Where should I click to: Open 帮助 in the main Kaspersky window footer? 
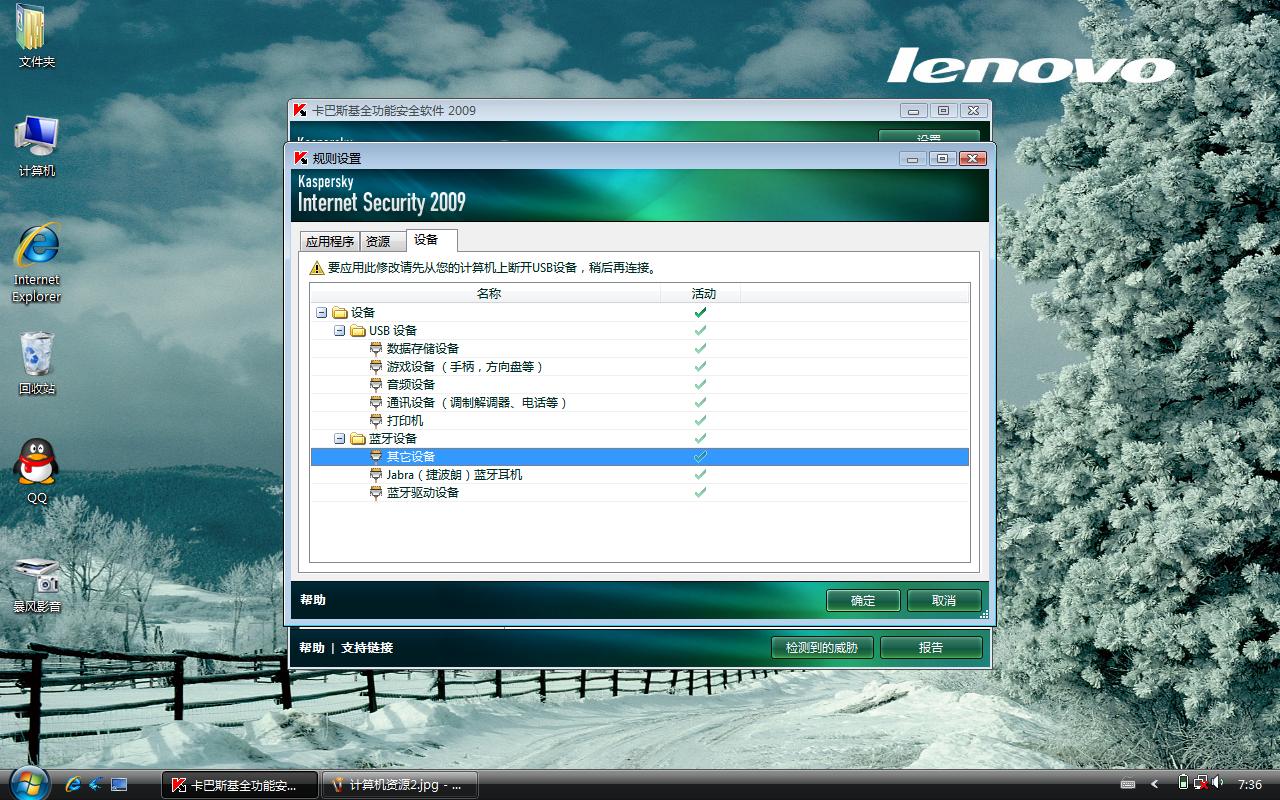pos(312,648)
